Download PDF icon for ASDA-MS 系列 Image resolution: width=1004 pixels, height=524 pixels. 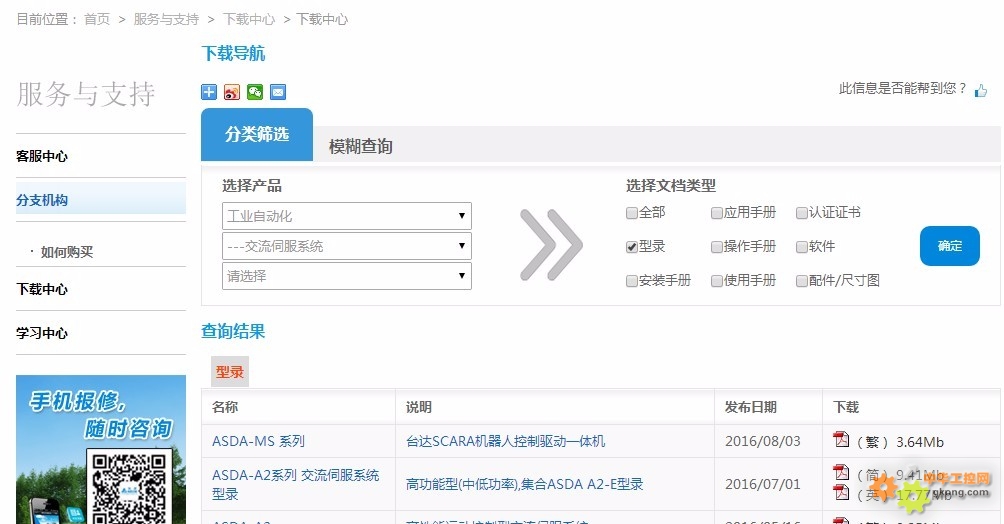point(841,439)
